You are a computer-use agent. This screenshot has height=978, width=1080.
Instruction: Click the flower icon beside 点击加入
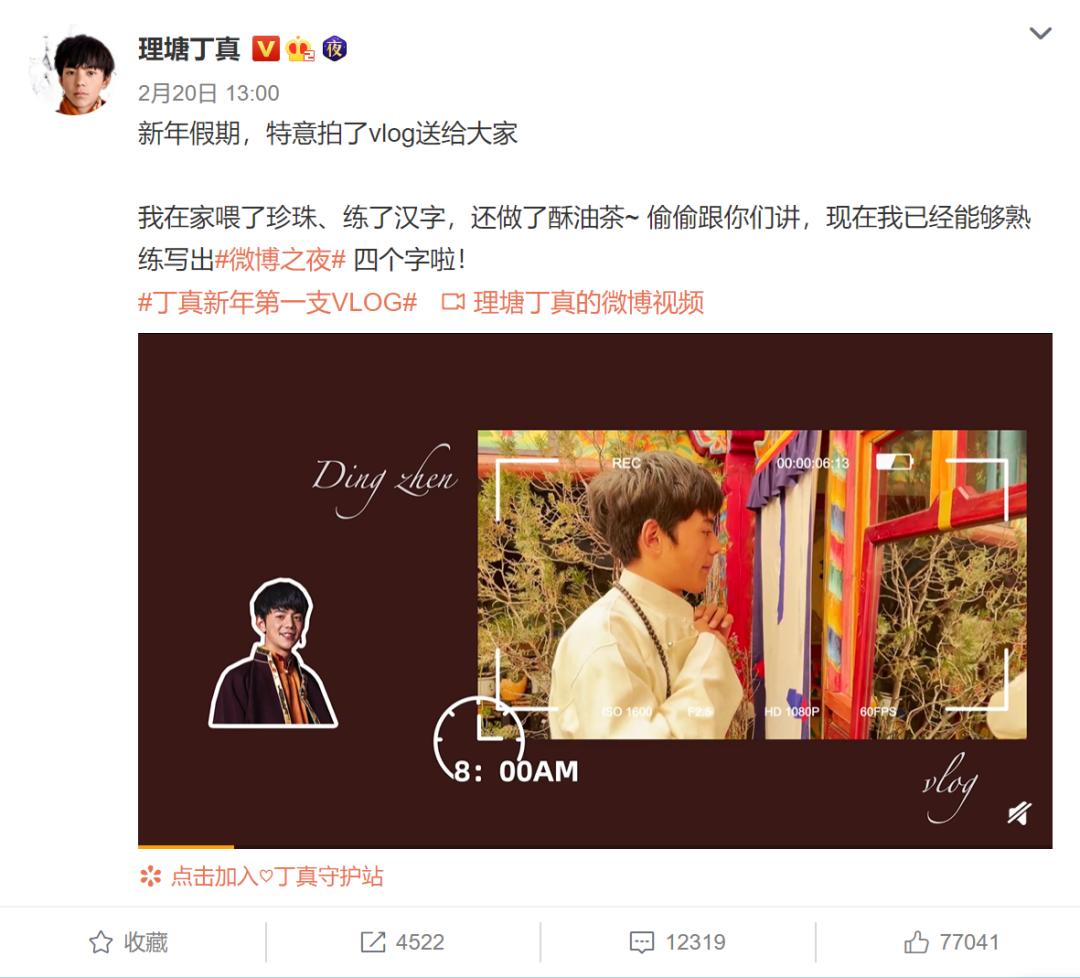click(150, 876)
